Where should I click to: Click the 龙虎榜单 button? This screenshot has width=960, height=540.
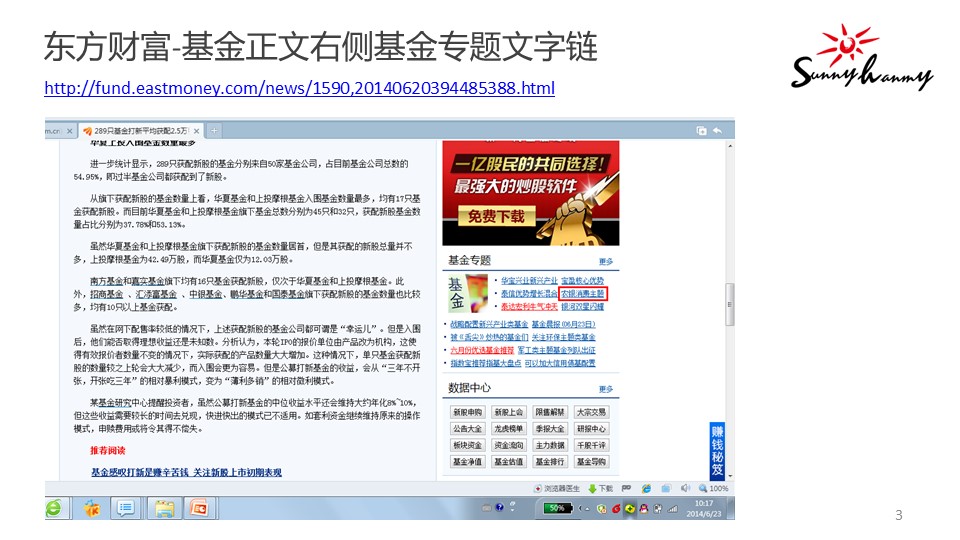coord(509,429)
